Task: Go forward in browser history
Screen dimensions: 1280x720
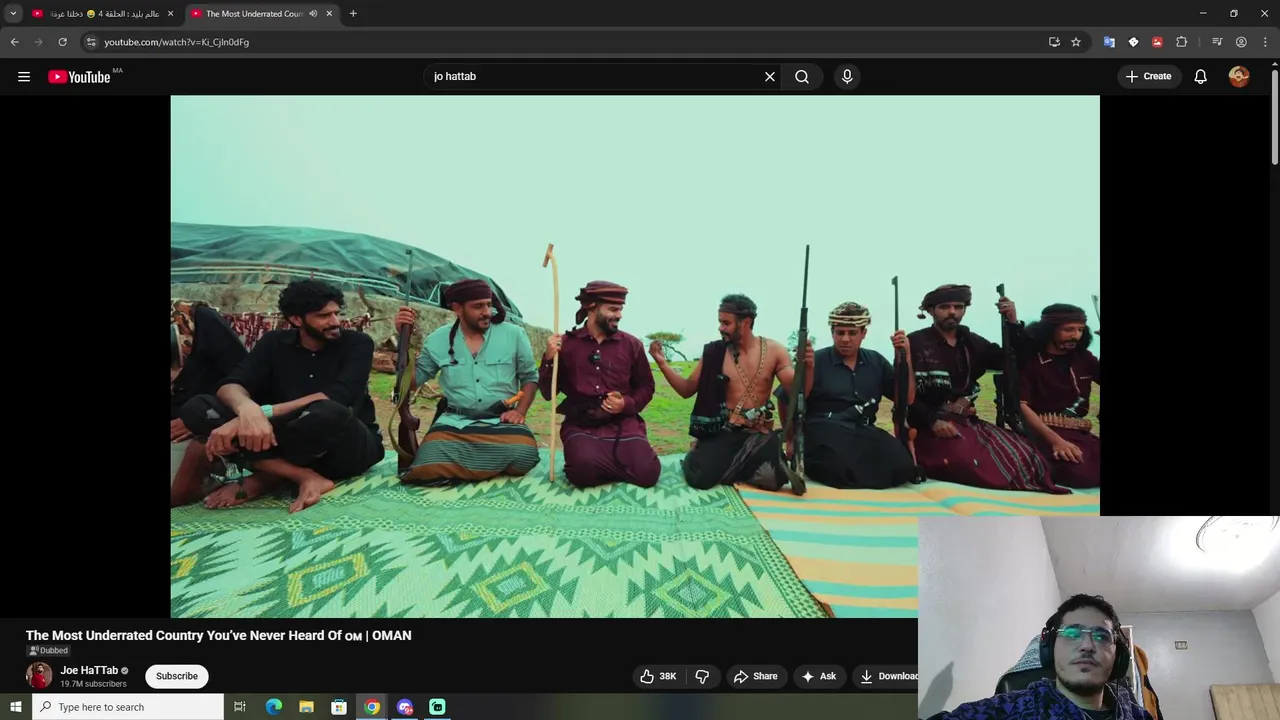Action: click(x=38, y=42)
